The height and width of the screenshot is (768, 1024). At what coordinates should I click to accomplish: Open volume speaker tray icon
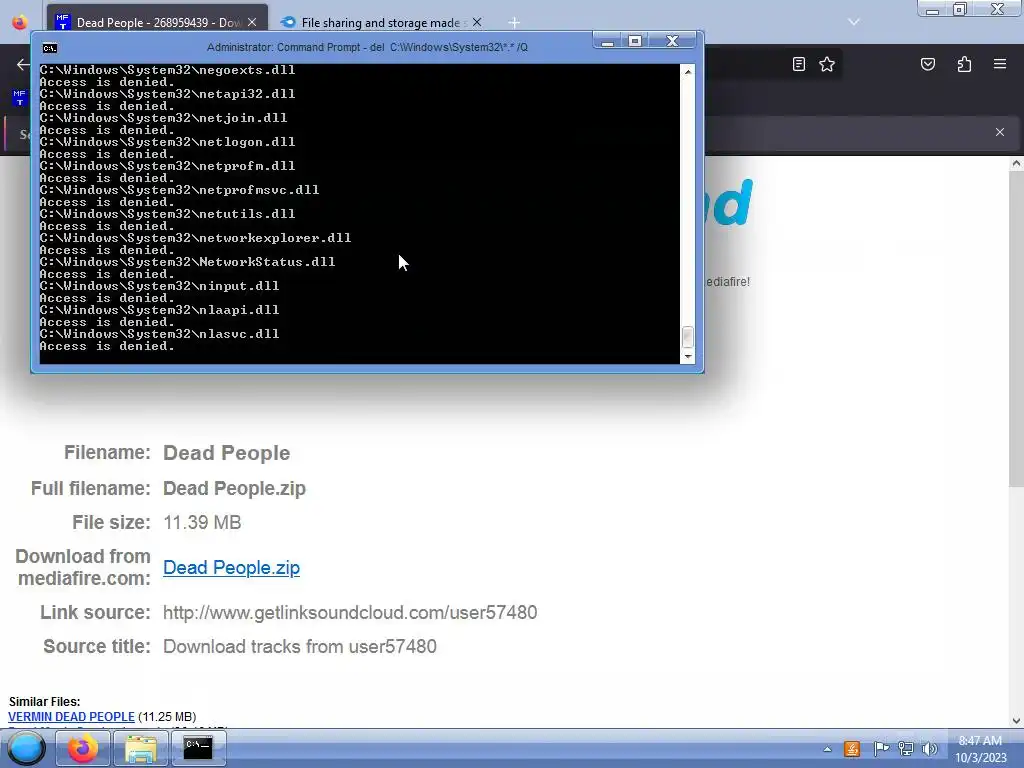click(x=929, y=749)
